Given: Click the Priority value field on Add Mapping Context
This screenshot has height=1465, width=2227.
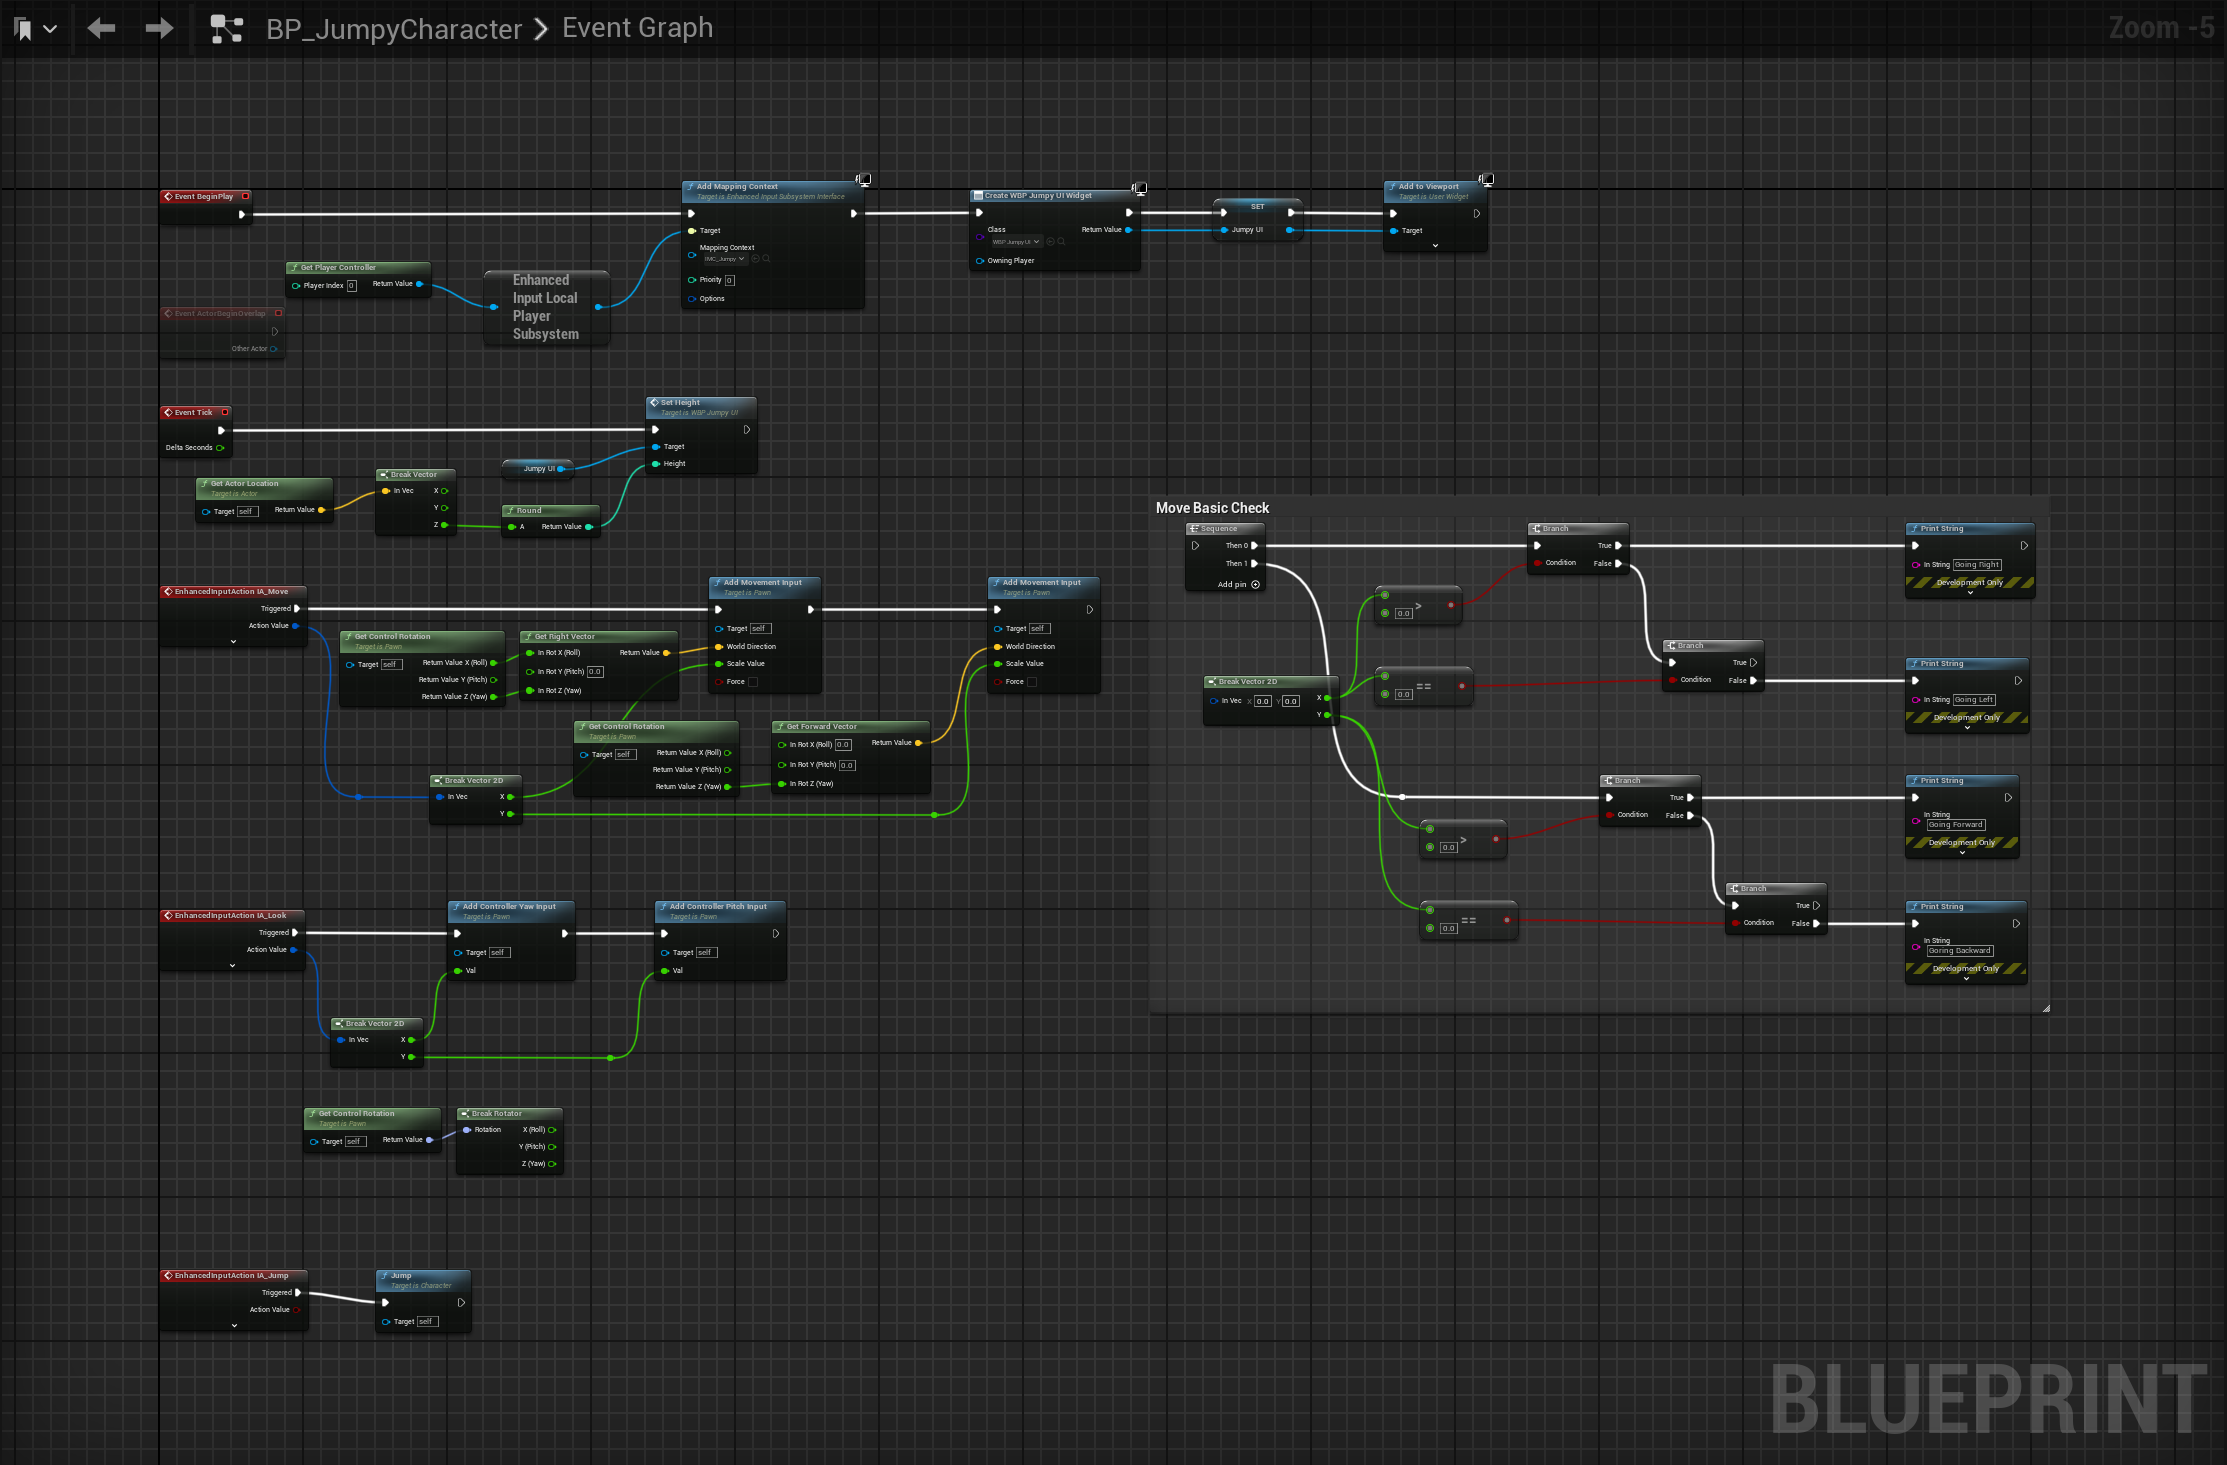Looking at the screenshot, I should [730, 280].
